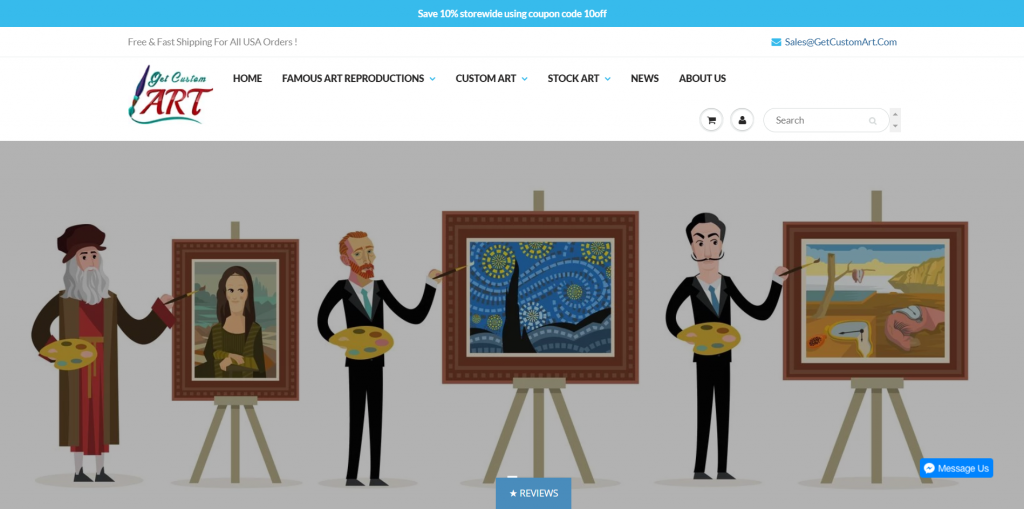Viewport: 1024px width, 509px height.
Task: Select the Starry Night painting in slideshow
Action: (540, 297)
